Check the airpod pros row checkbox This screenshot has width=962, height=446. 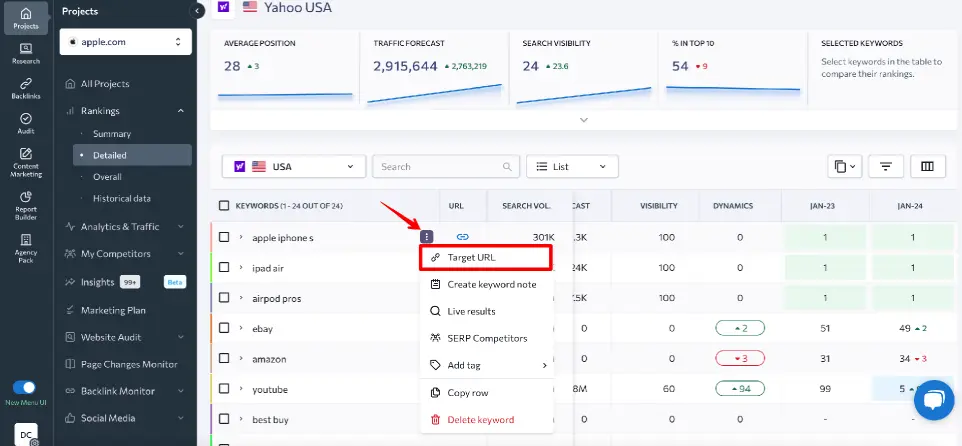pos(224,298)
